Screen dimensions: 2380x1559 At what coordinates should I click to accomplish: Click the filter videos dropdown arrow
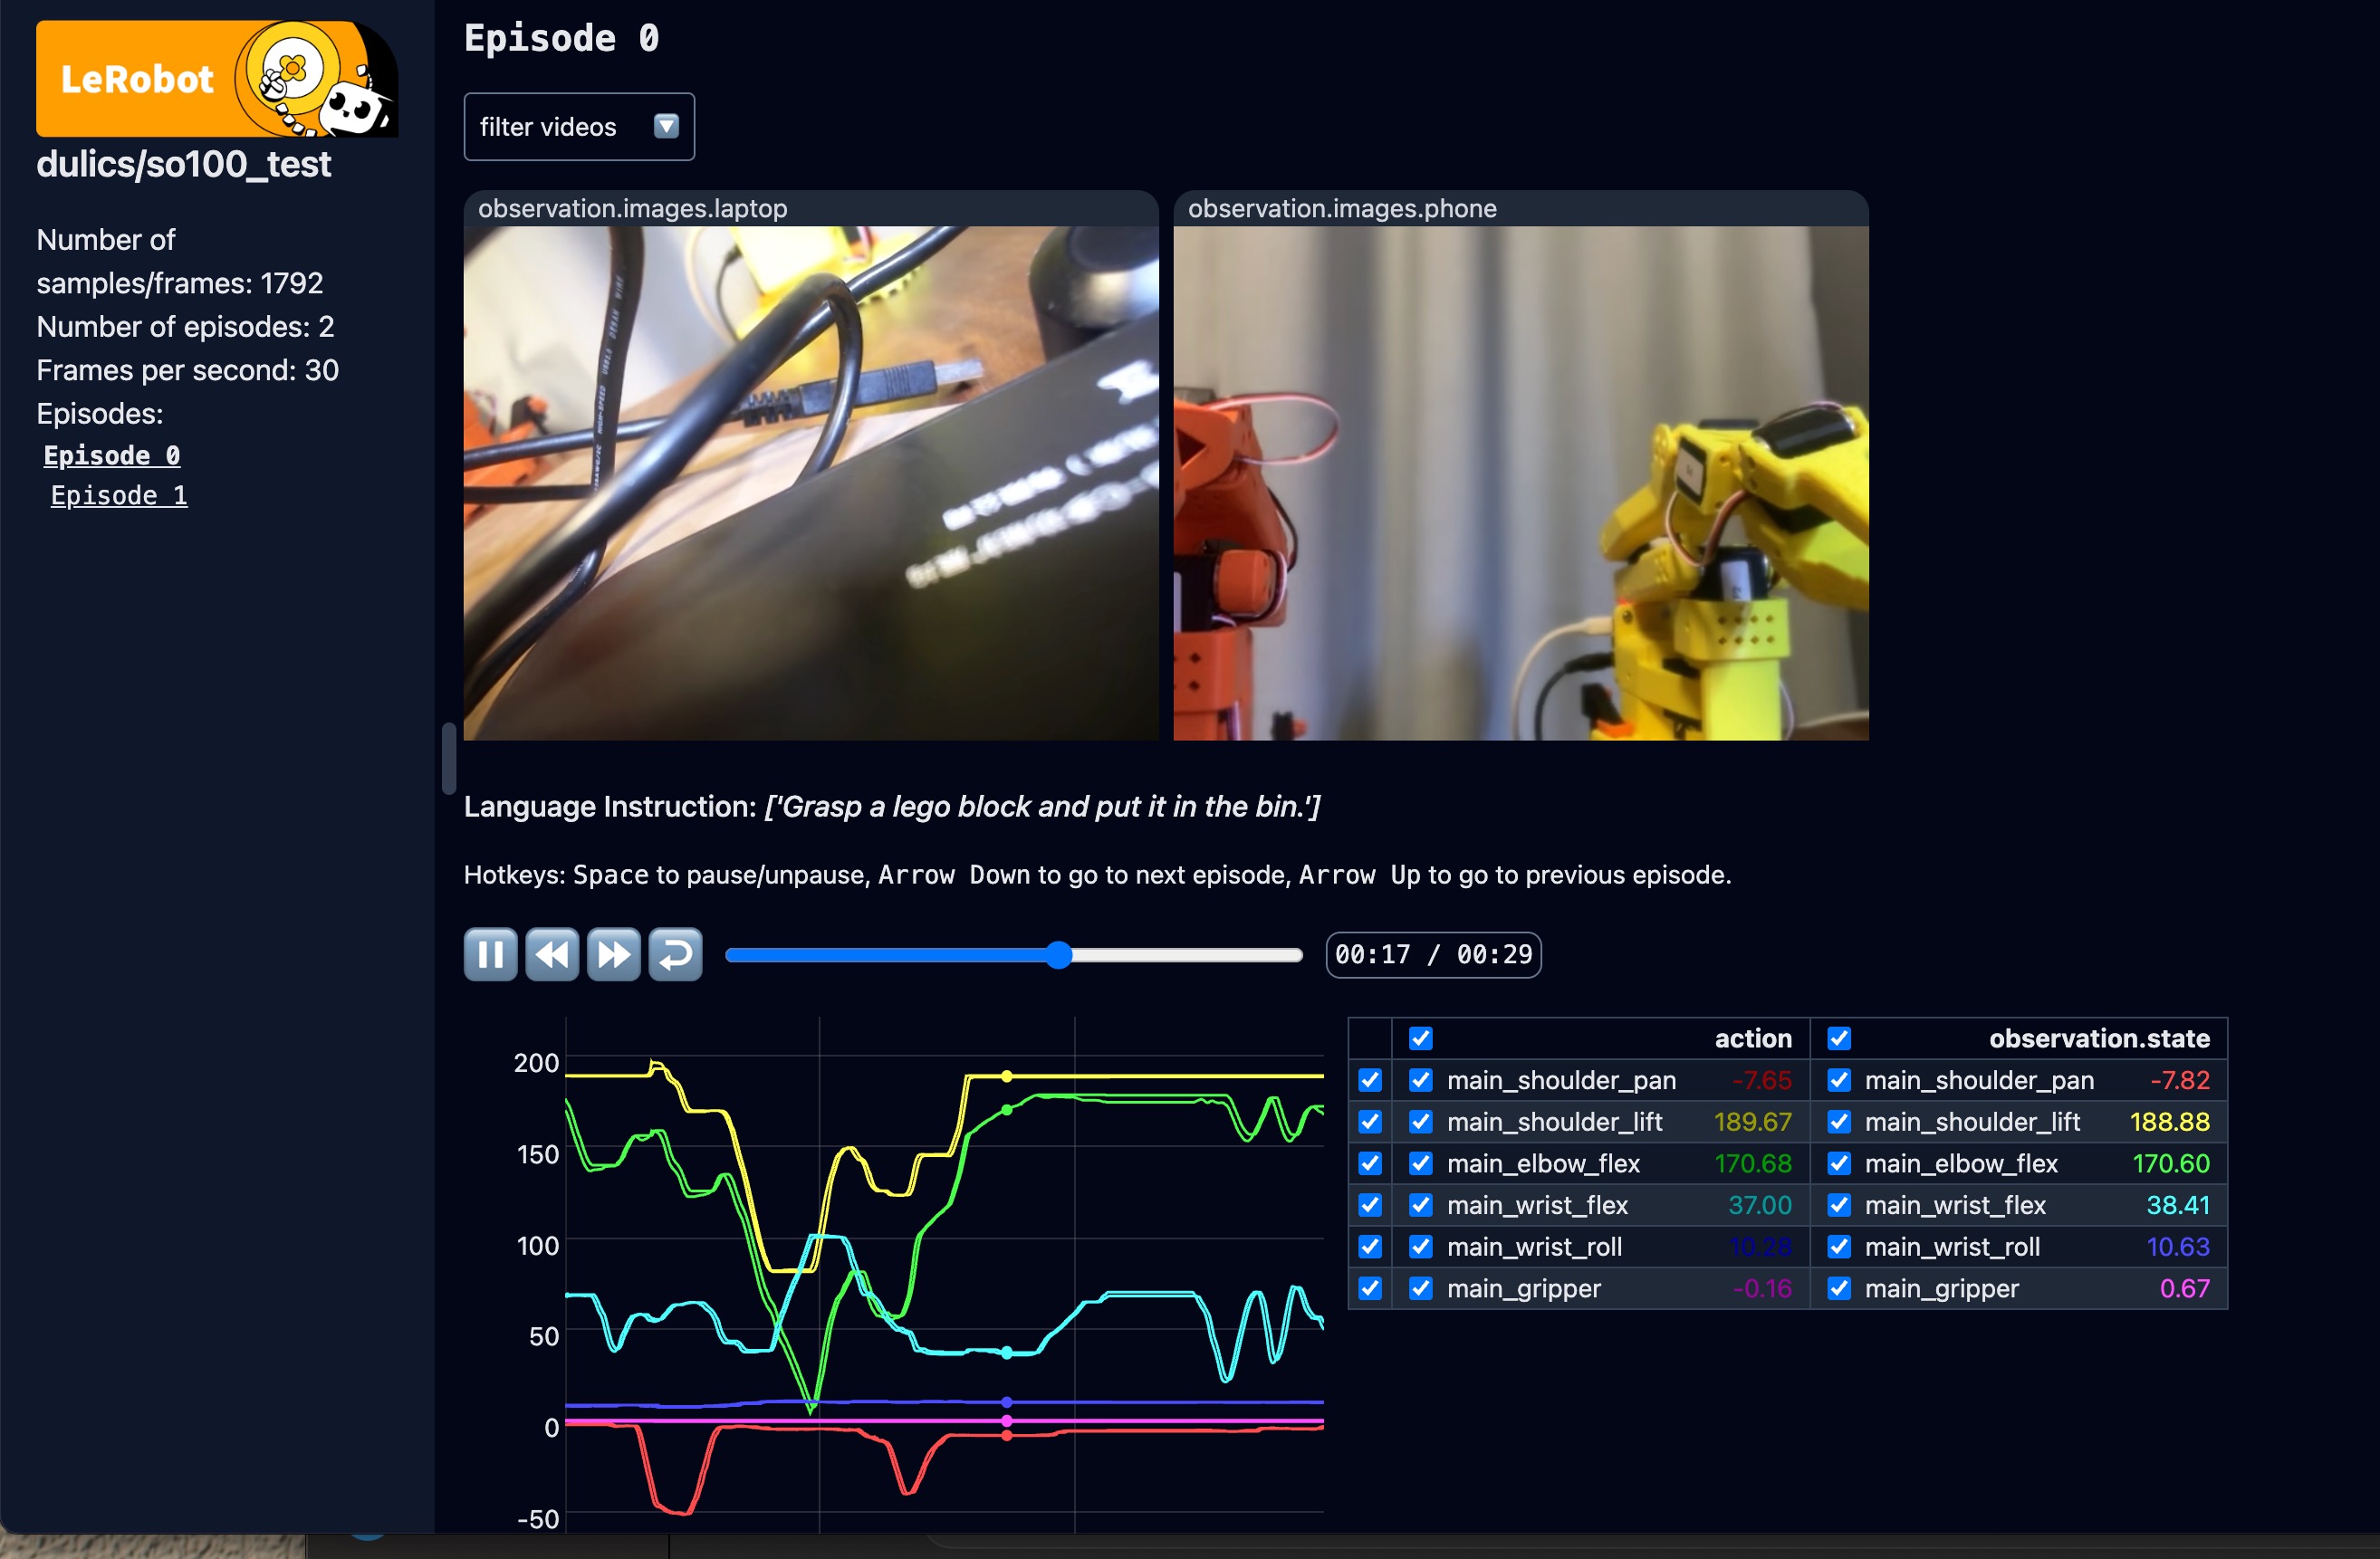tap(666, 126)
